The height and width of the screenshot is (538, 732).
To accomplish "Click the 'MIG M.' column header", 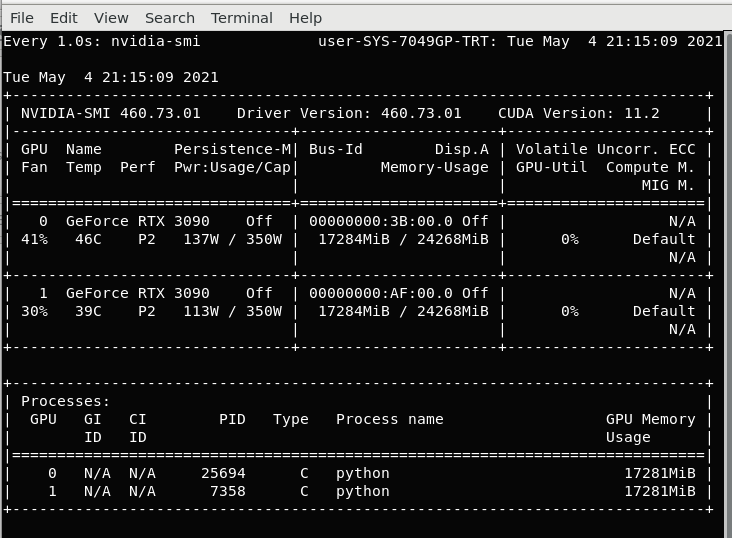I will click(x=669, y=185).
